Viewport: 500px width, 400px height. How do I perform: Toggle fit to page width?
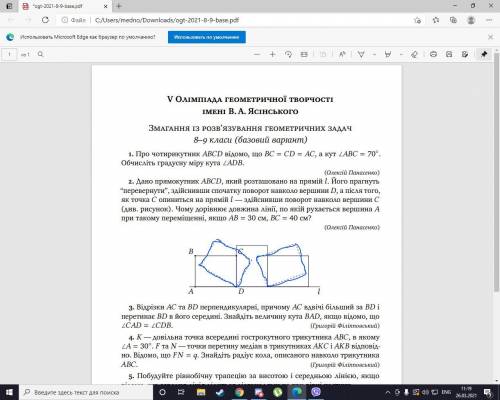click(304, 54)
